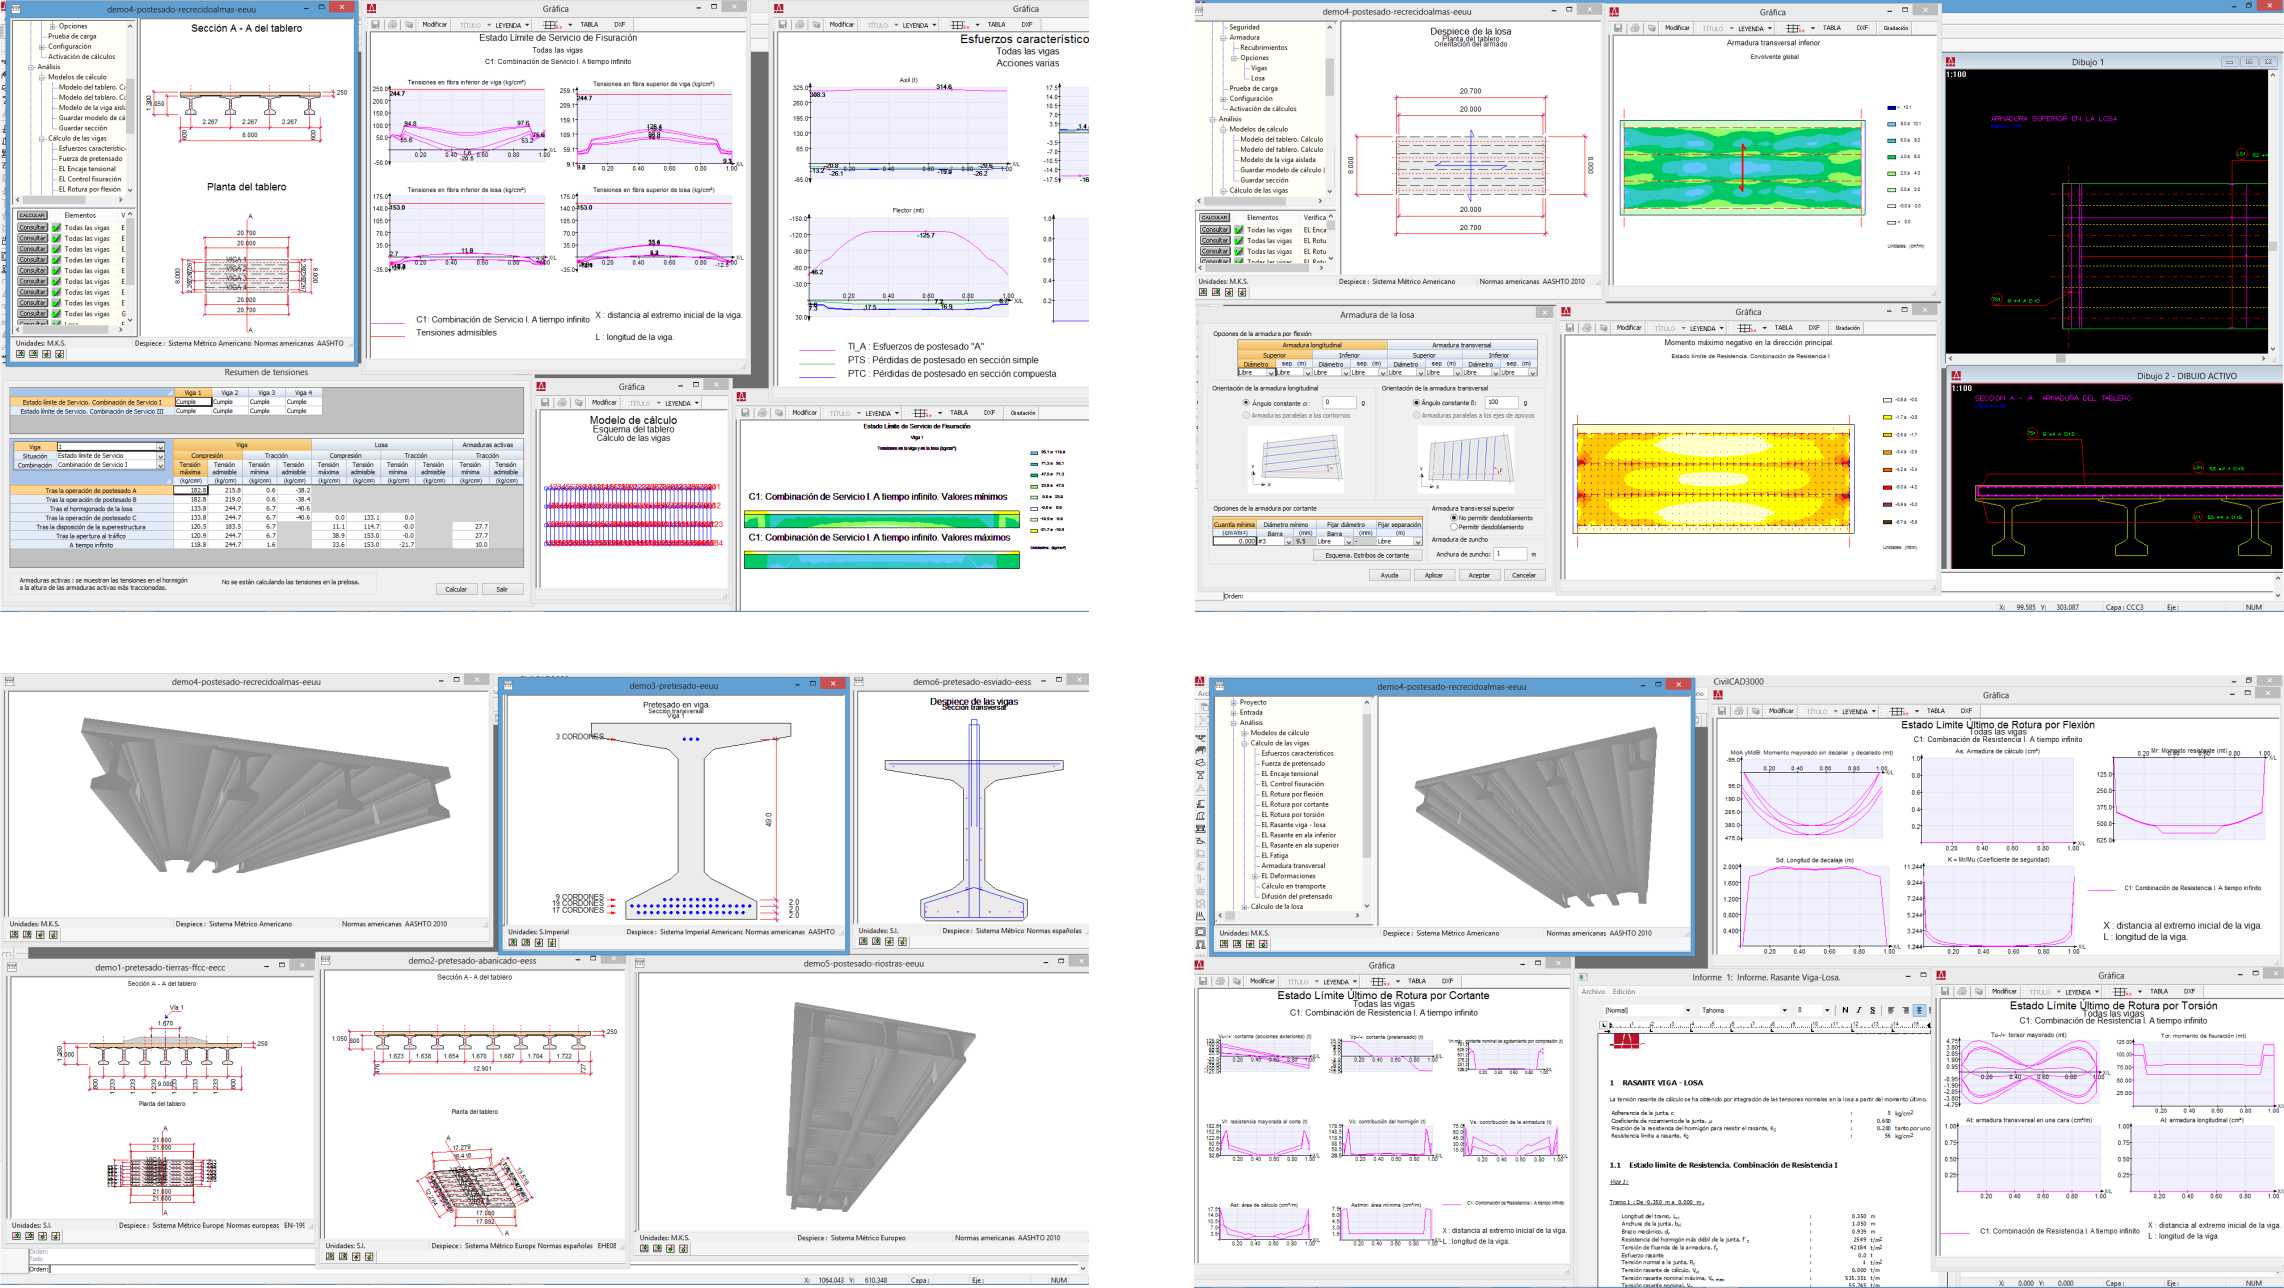Click the Esquema. Estribos de cortante button
This screenshot has height=1288, width=2284.
pos(1367,555)
